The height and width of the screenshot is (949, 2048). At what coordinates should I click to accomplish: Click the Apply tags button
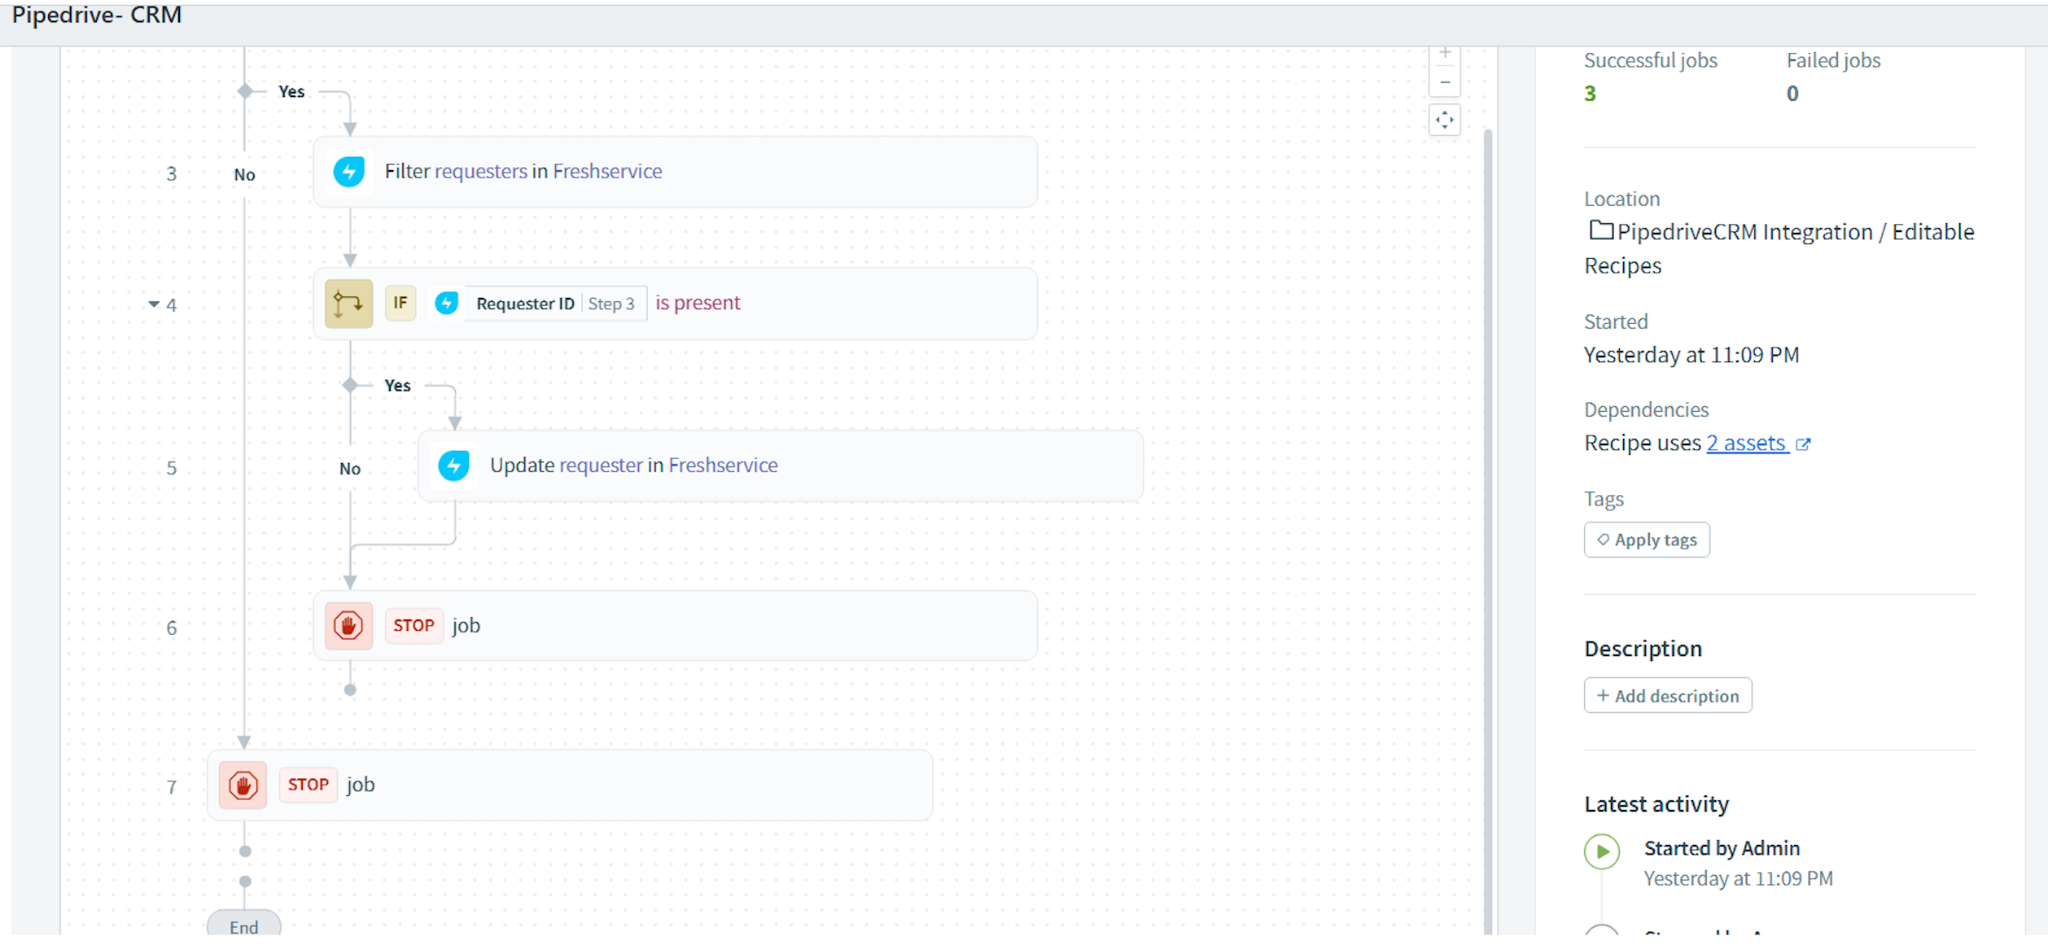(x=1647, y=540)
